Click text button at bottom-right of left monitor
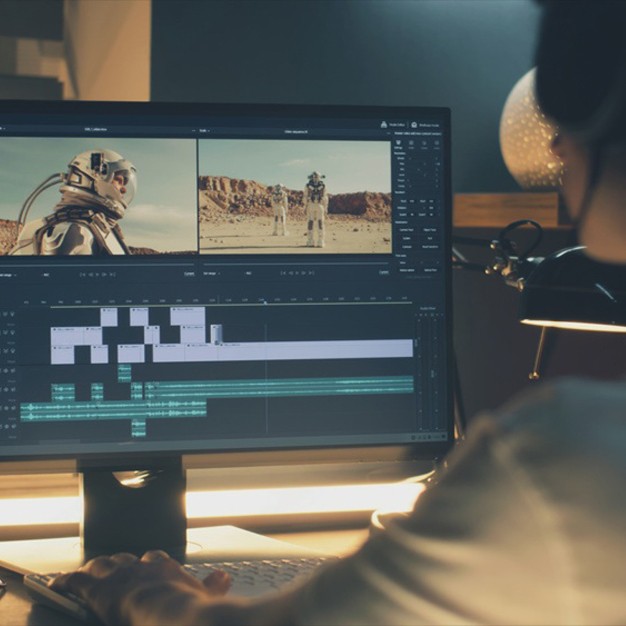 click(x=189, y=274)
